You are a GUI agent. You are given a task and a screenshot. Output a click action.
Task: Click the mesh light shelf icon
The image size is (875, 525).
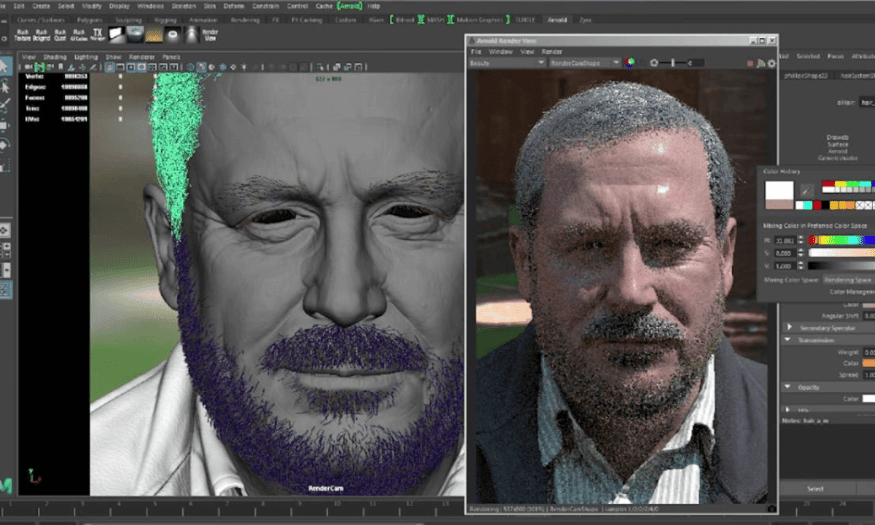[154, 35]
